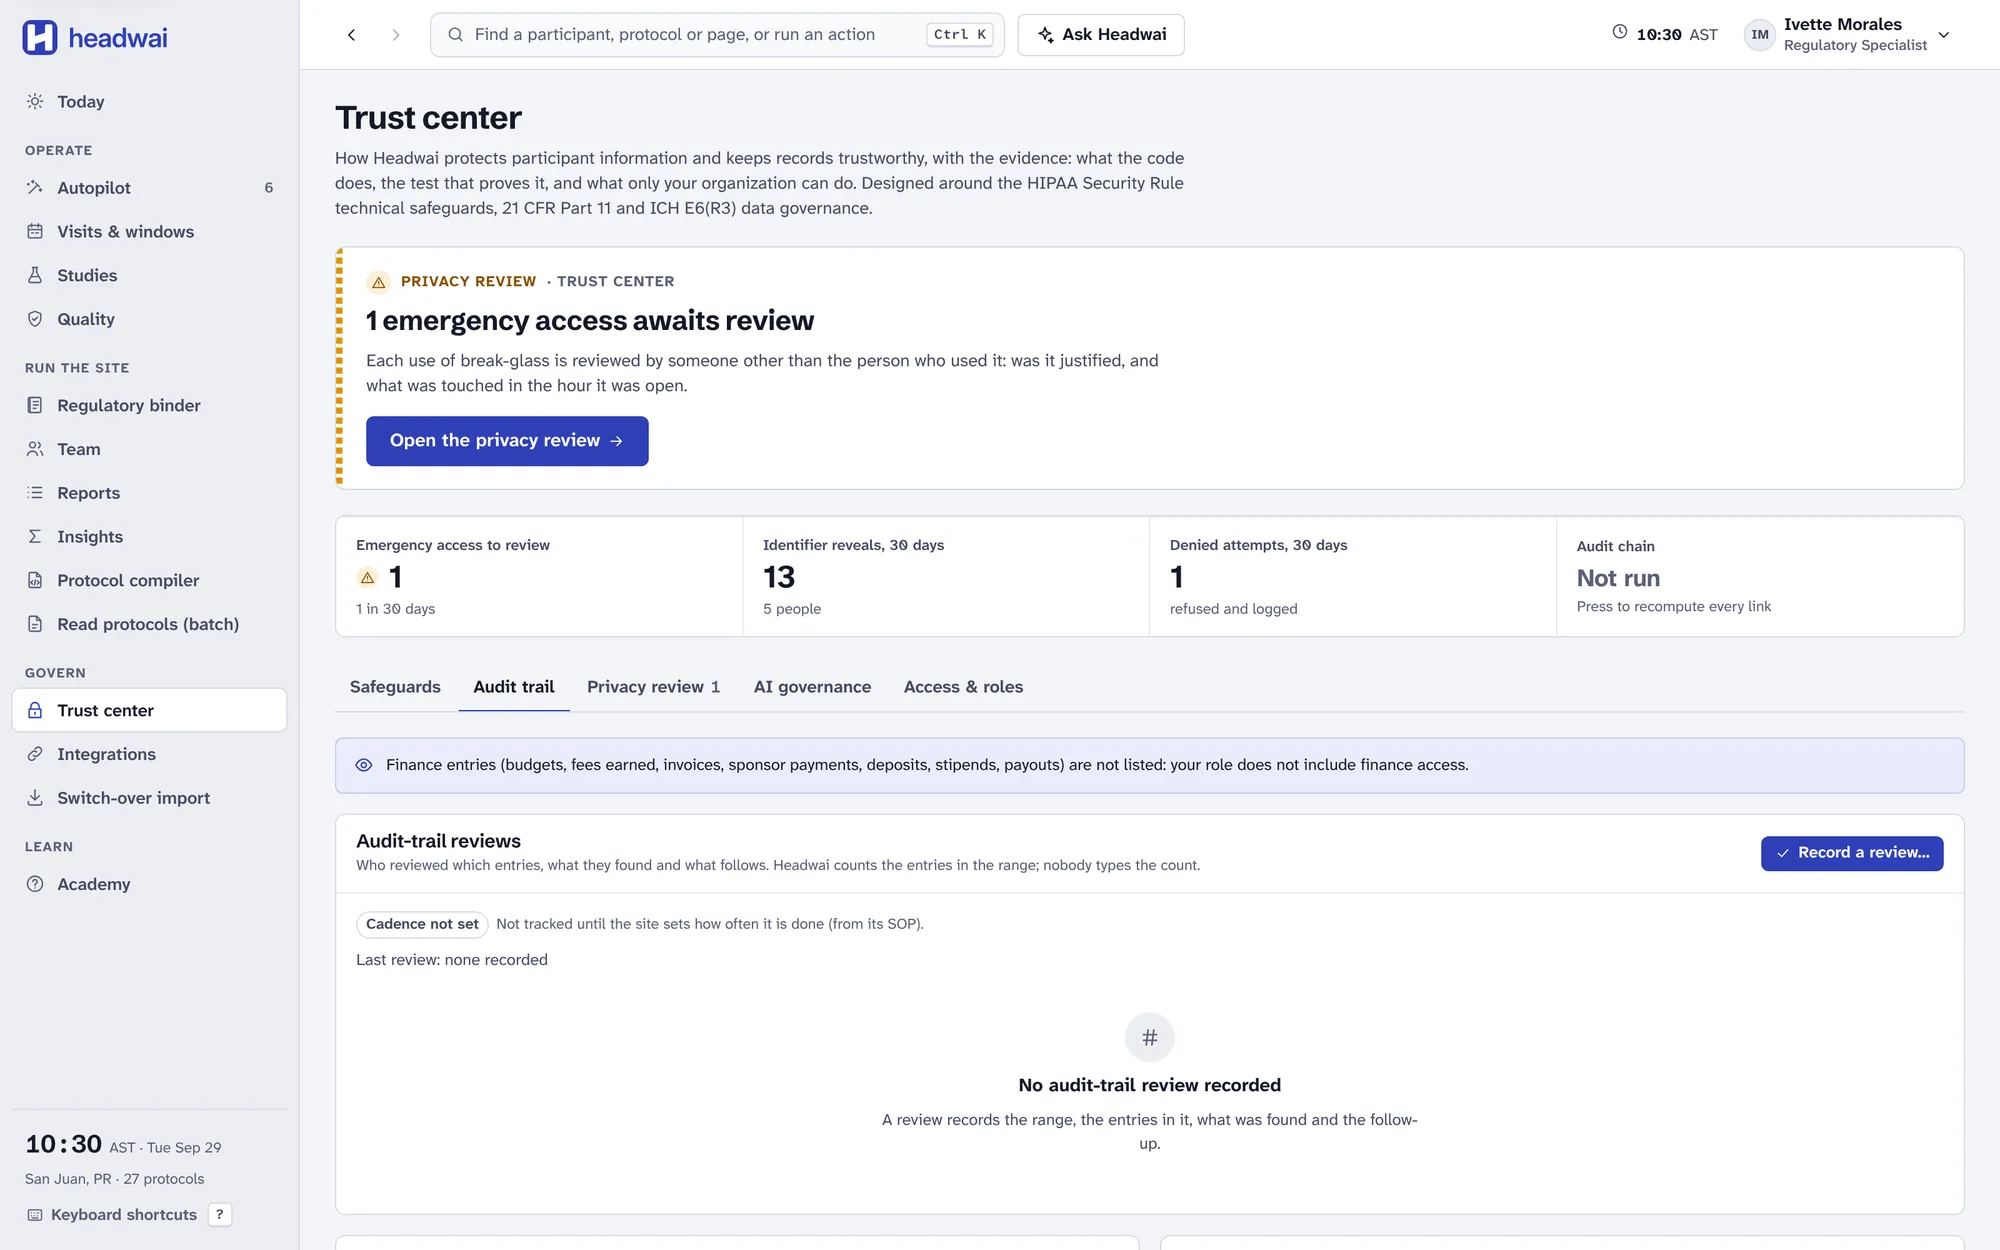
Task: Click the Protocol compiler document icon
Action: [35, 580]
